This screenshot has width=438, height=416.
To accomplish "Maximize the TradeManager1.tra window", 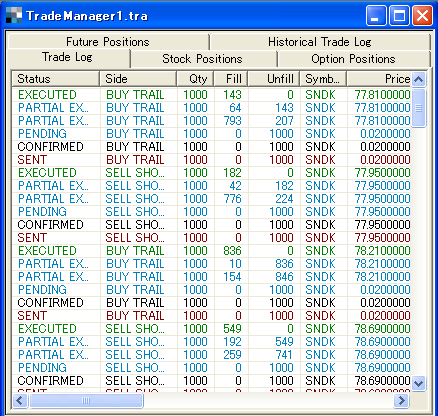I will click(399, 15).
